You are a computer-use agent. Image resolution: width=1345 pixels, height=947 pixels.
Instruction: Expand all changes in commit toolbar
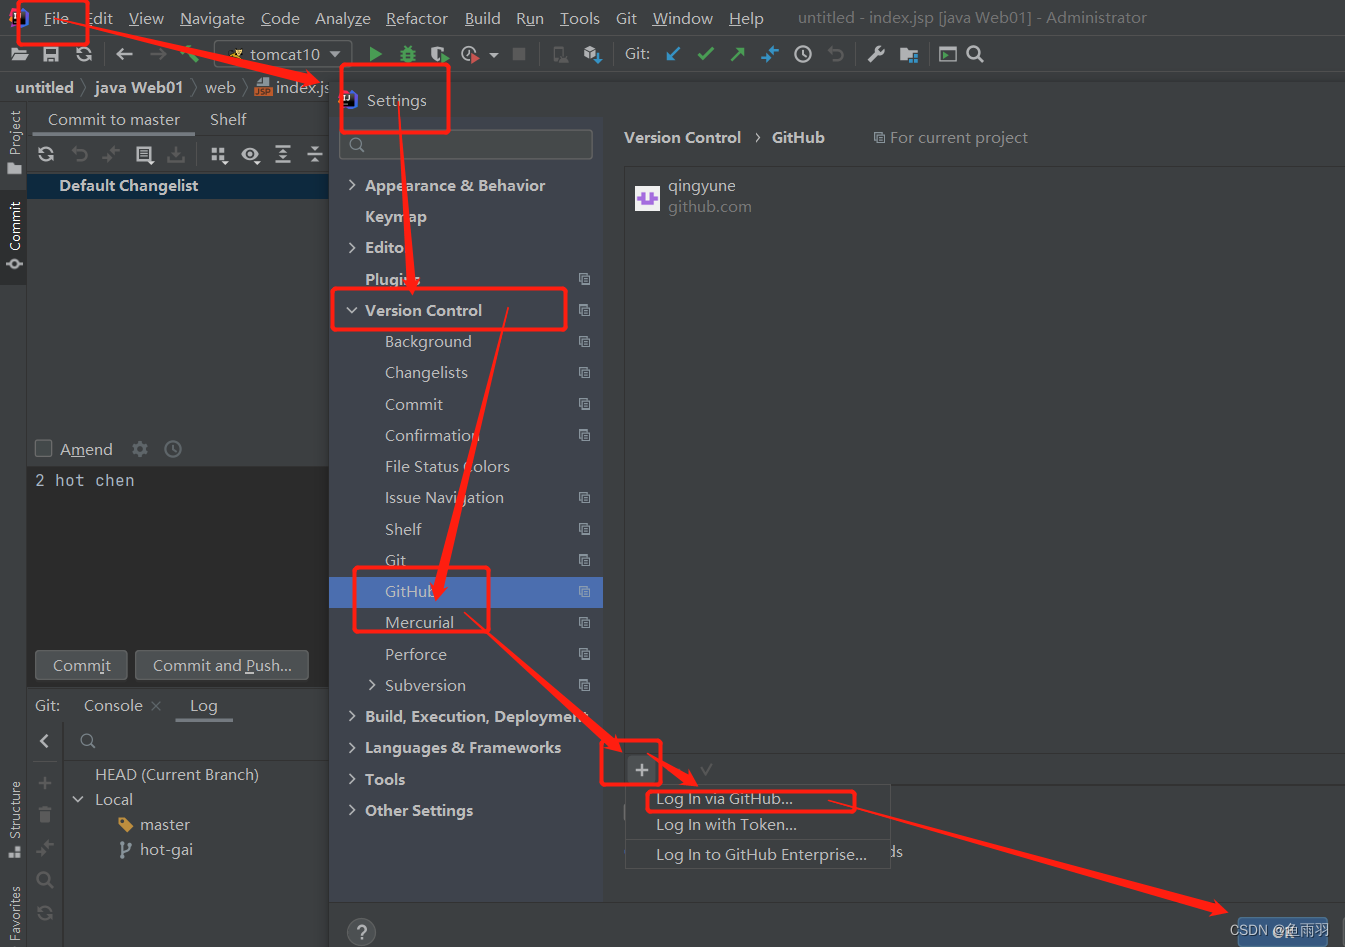[283, 154]
